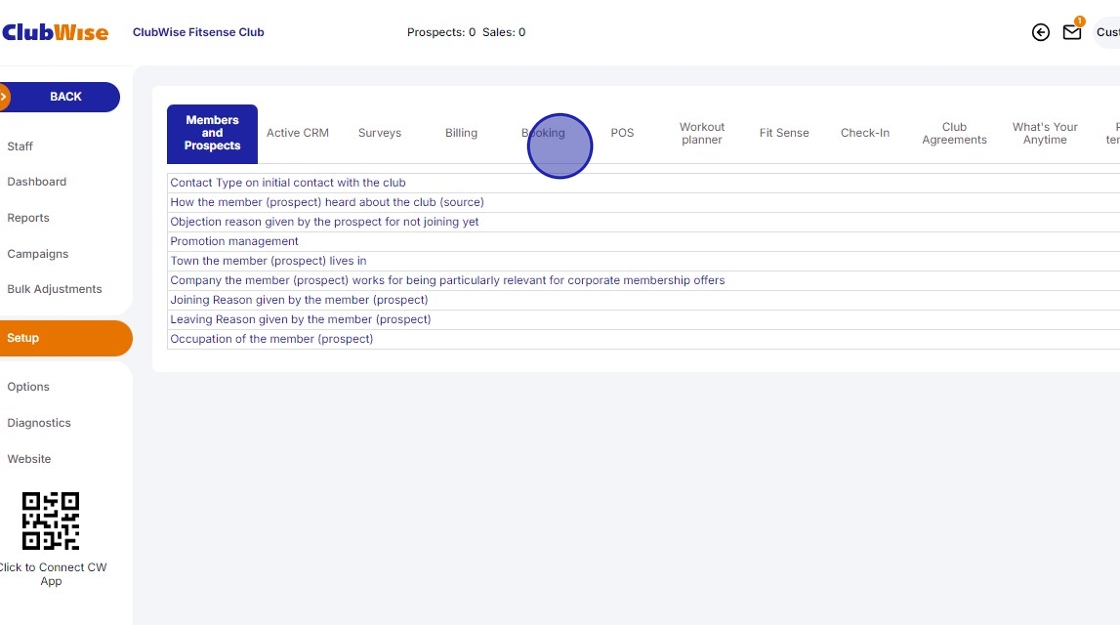Open Objection reason given by prospect row
This screenshot has width=1120, height=625.
pos(644,222)
